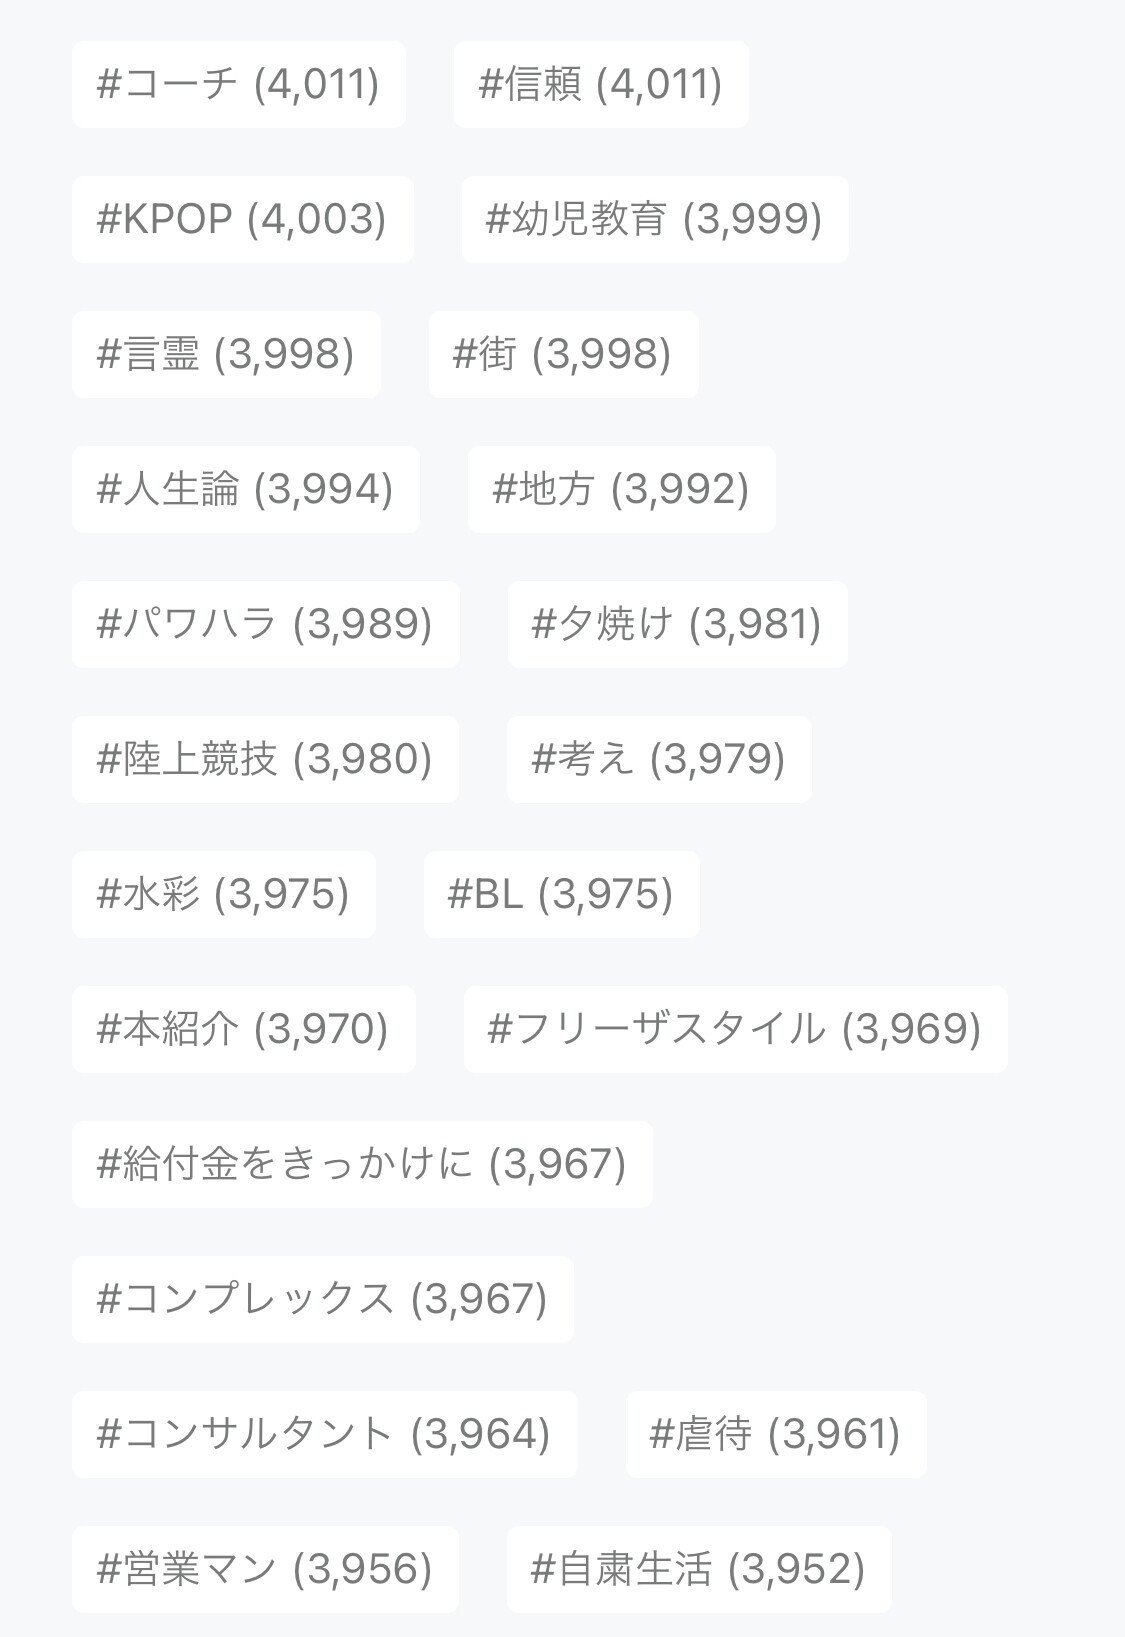Select the #BL hashtag
This screenshot has width=1125, height=1637.
click(x=561, y=894)
